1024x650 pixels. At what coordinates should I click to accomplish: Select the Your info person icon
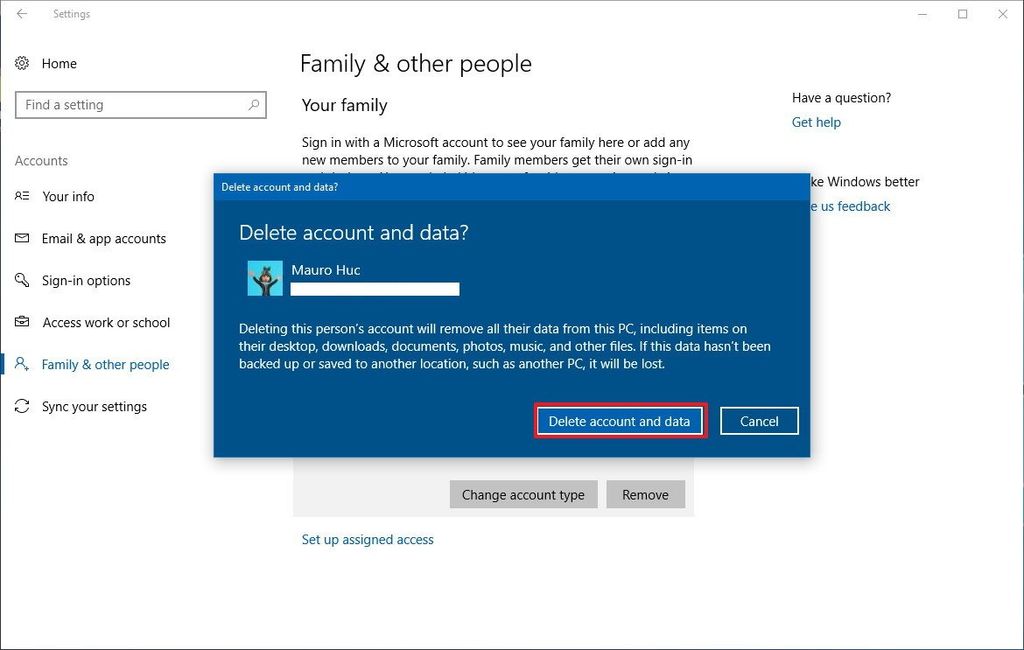[x=22, y=196]
